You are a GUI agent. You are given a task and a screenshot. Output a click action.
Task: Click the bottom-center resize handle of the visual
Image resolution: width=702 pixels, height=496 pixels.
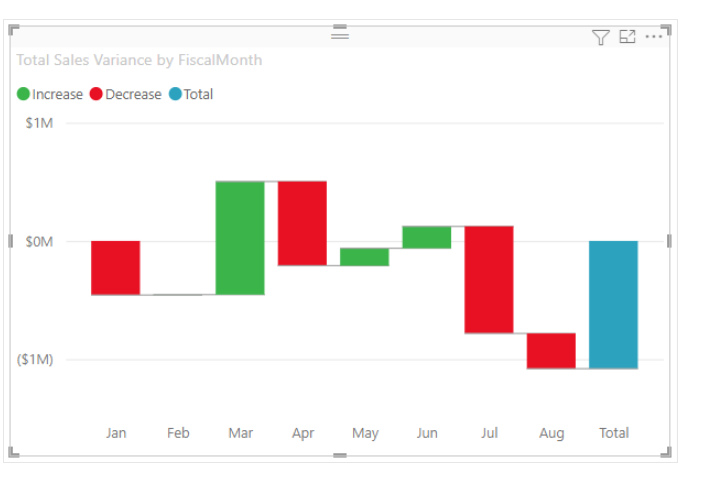(340, 455)
